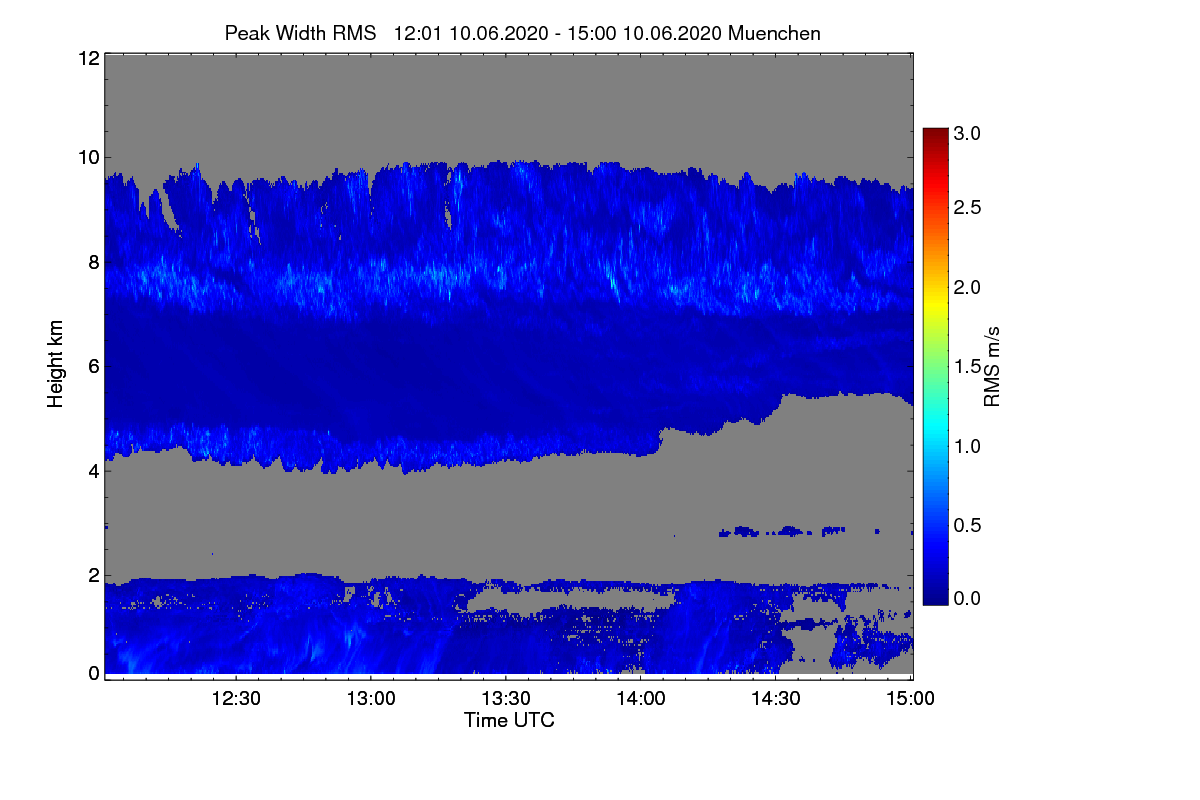Screen dimensions: 1200x800
Task: Click the height tick label 6
Action: click(x=93, y=367)
